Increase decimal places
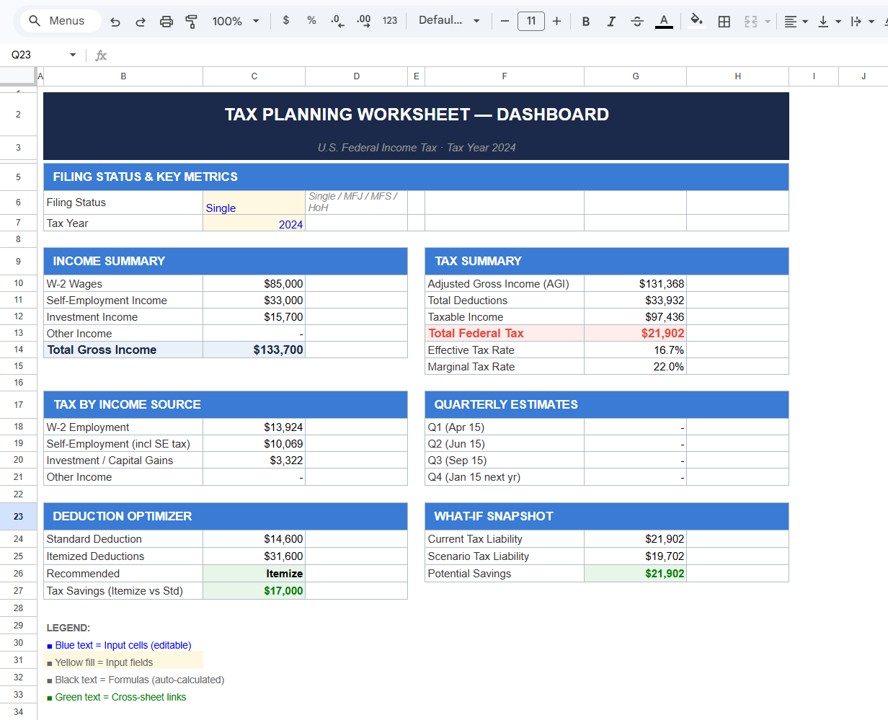The width and height of the screenshot is (888, 720). [364, 21]
